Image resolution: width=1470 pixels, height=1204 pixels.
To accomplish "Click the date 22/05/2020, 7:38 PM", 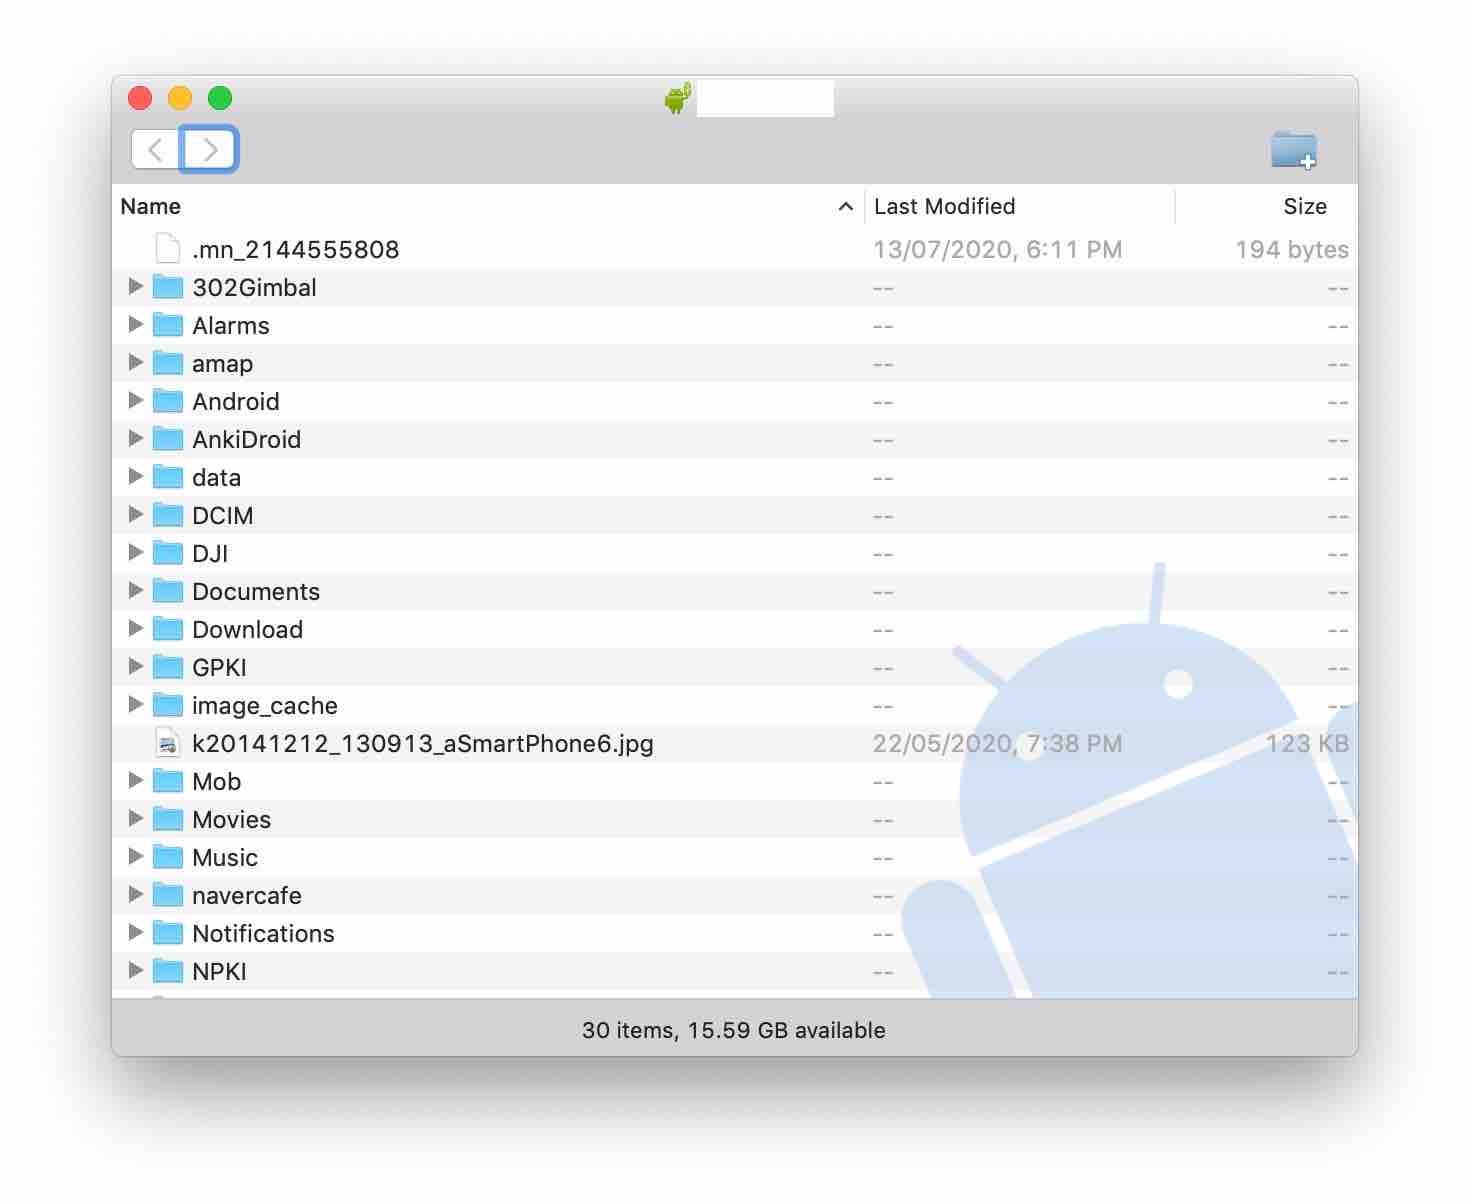I will coord(998,743).
